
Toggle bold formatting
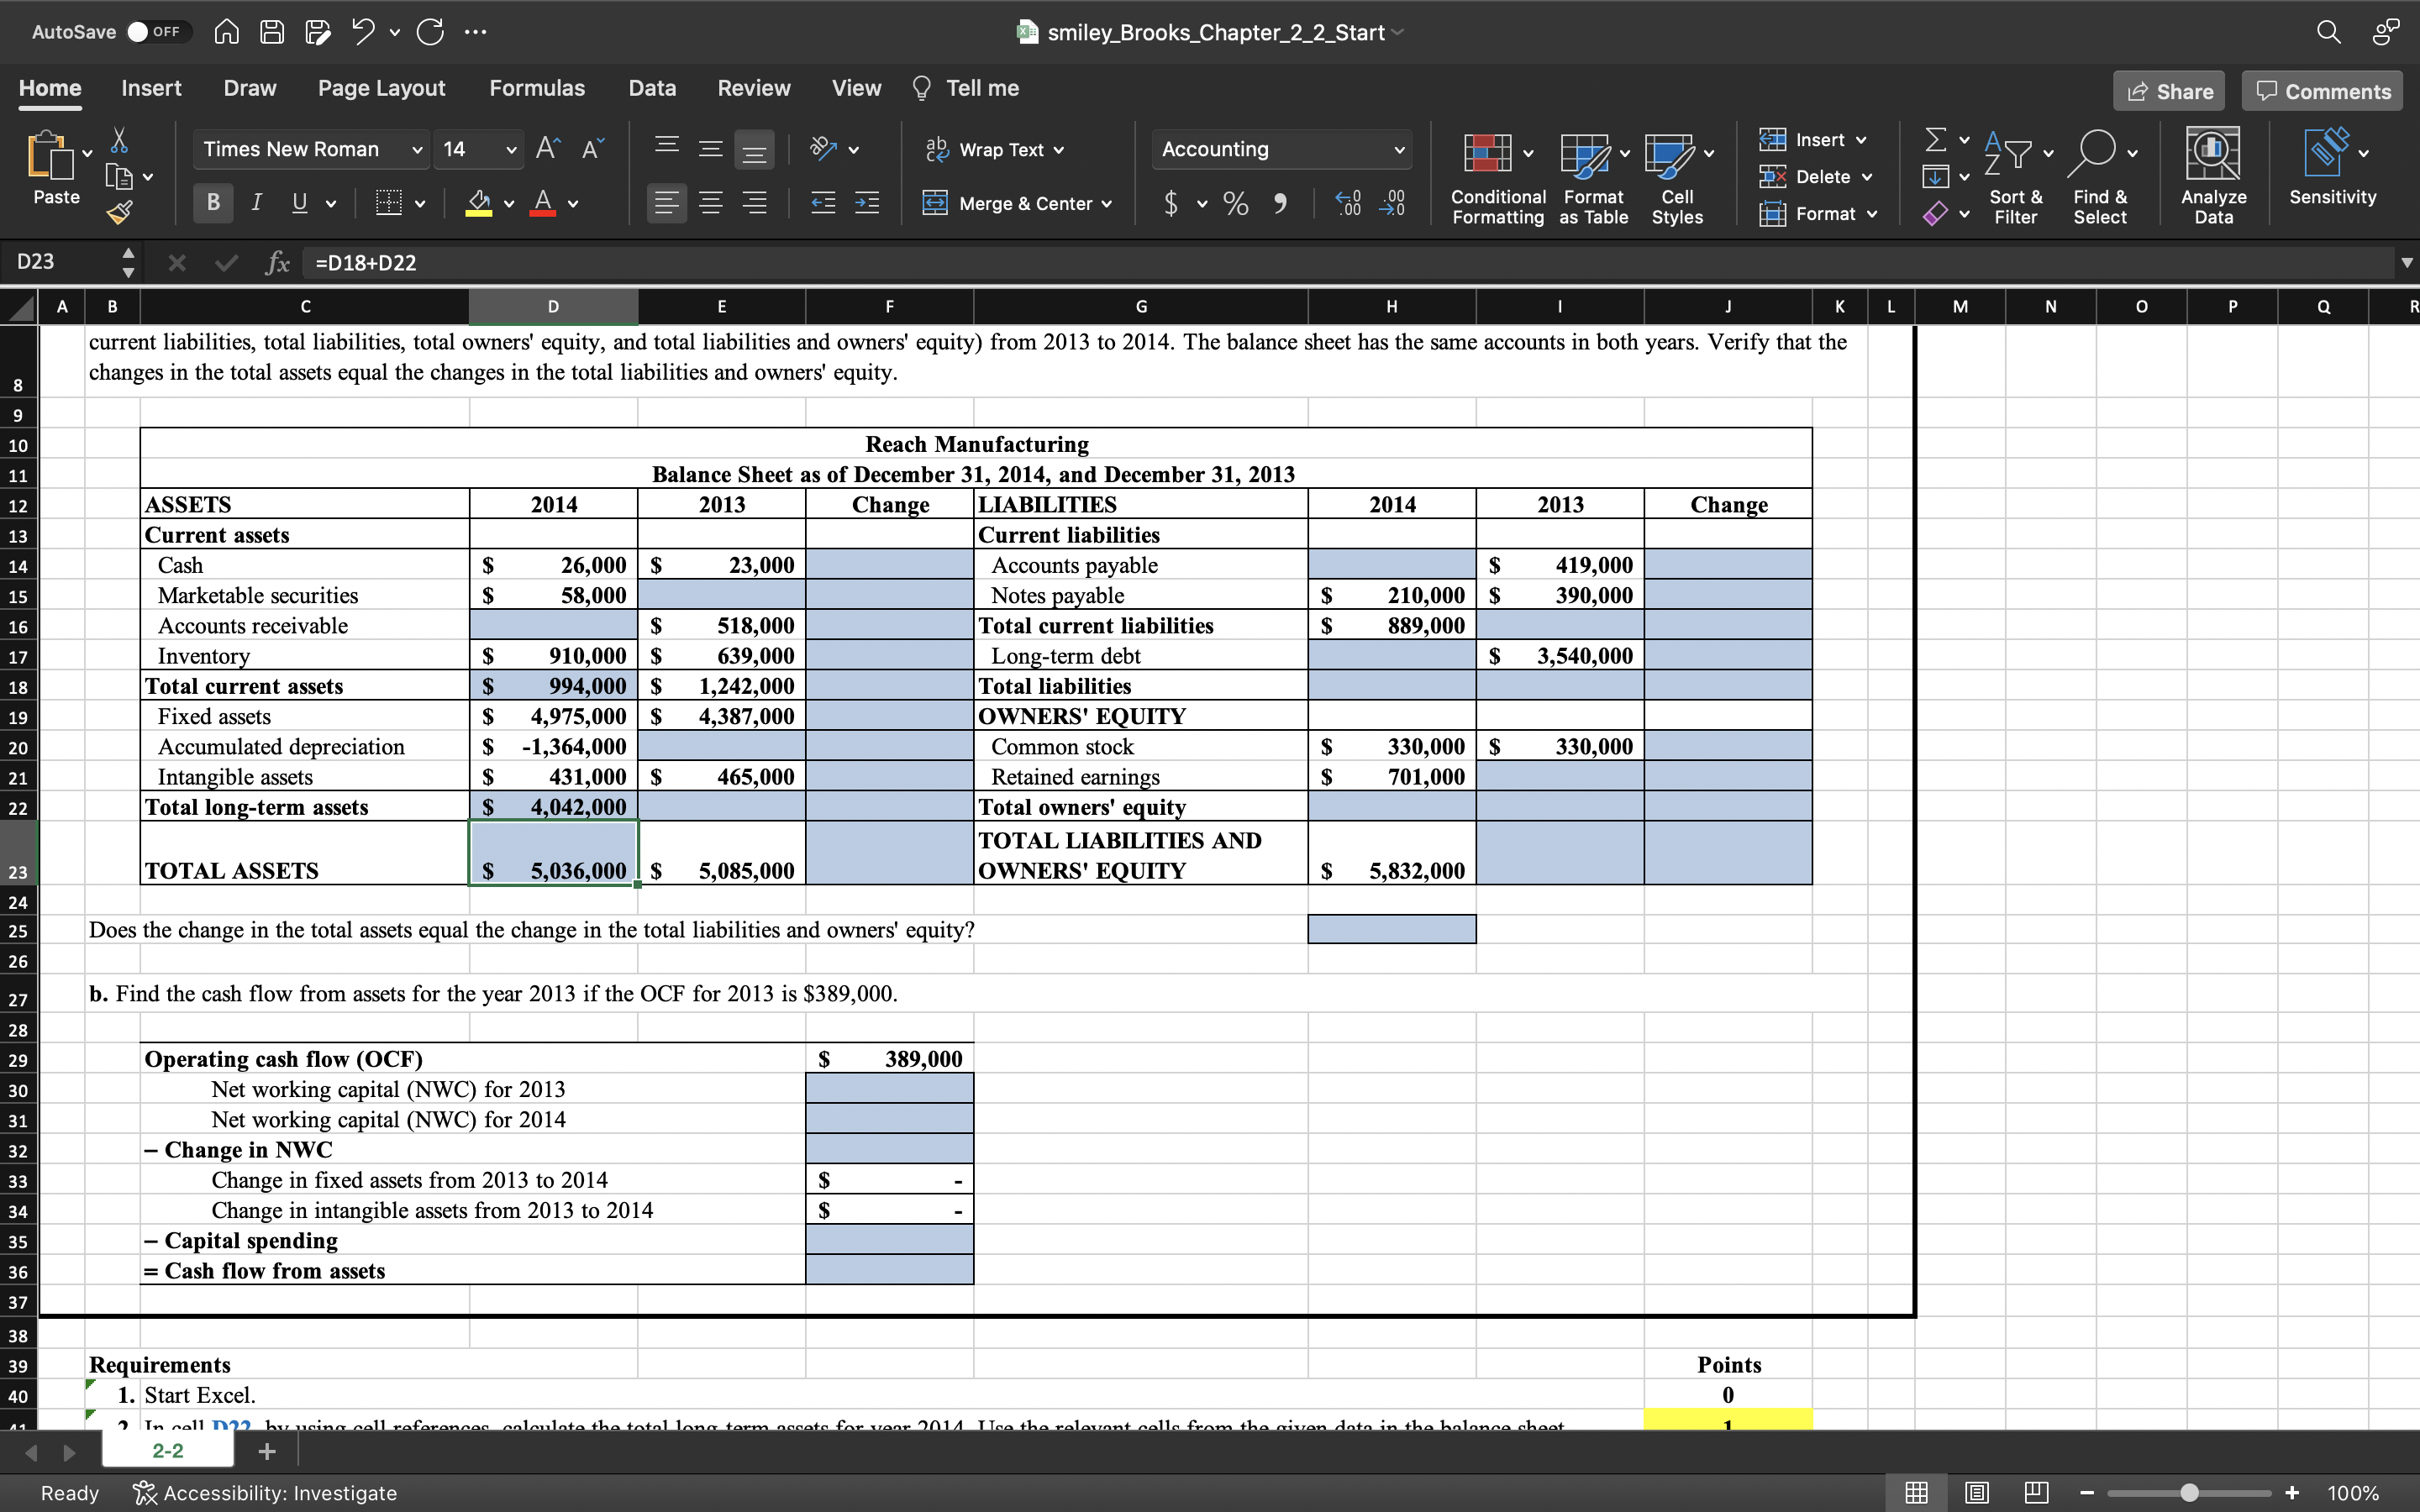pyautogui.click(x=212, y=203)
